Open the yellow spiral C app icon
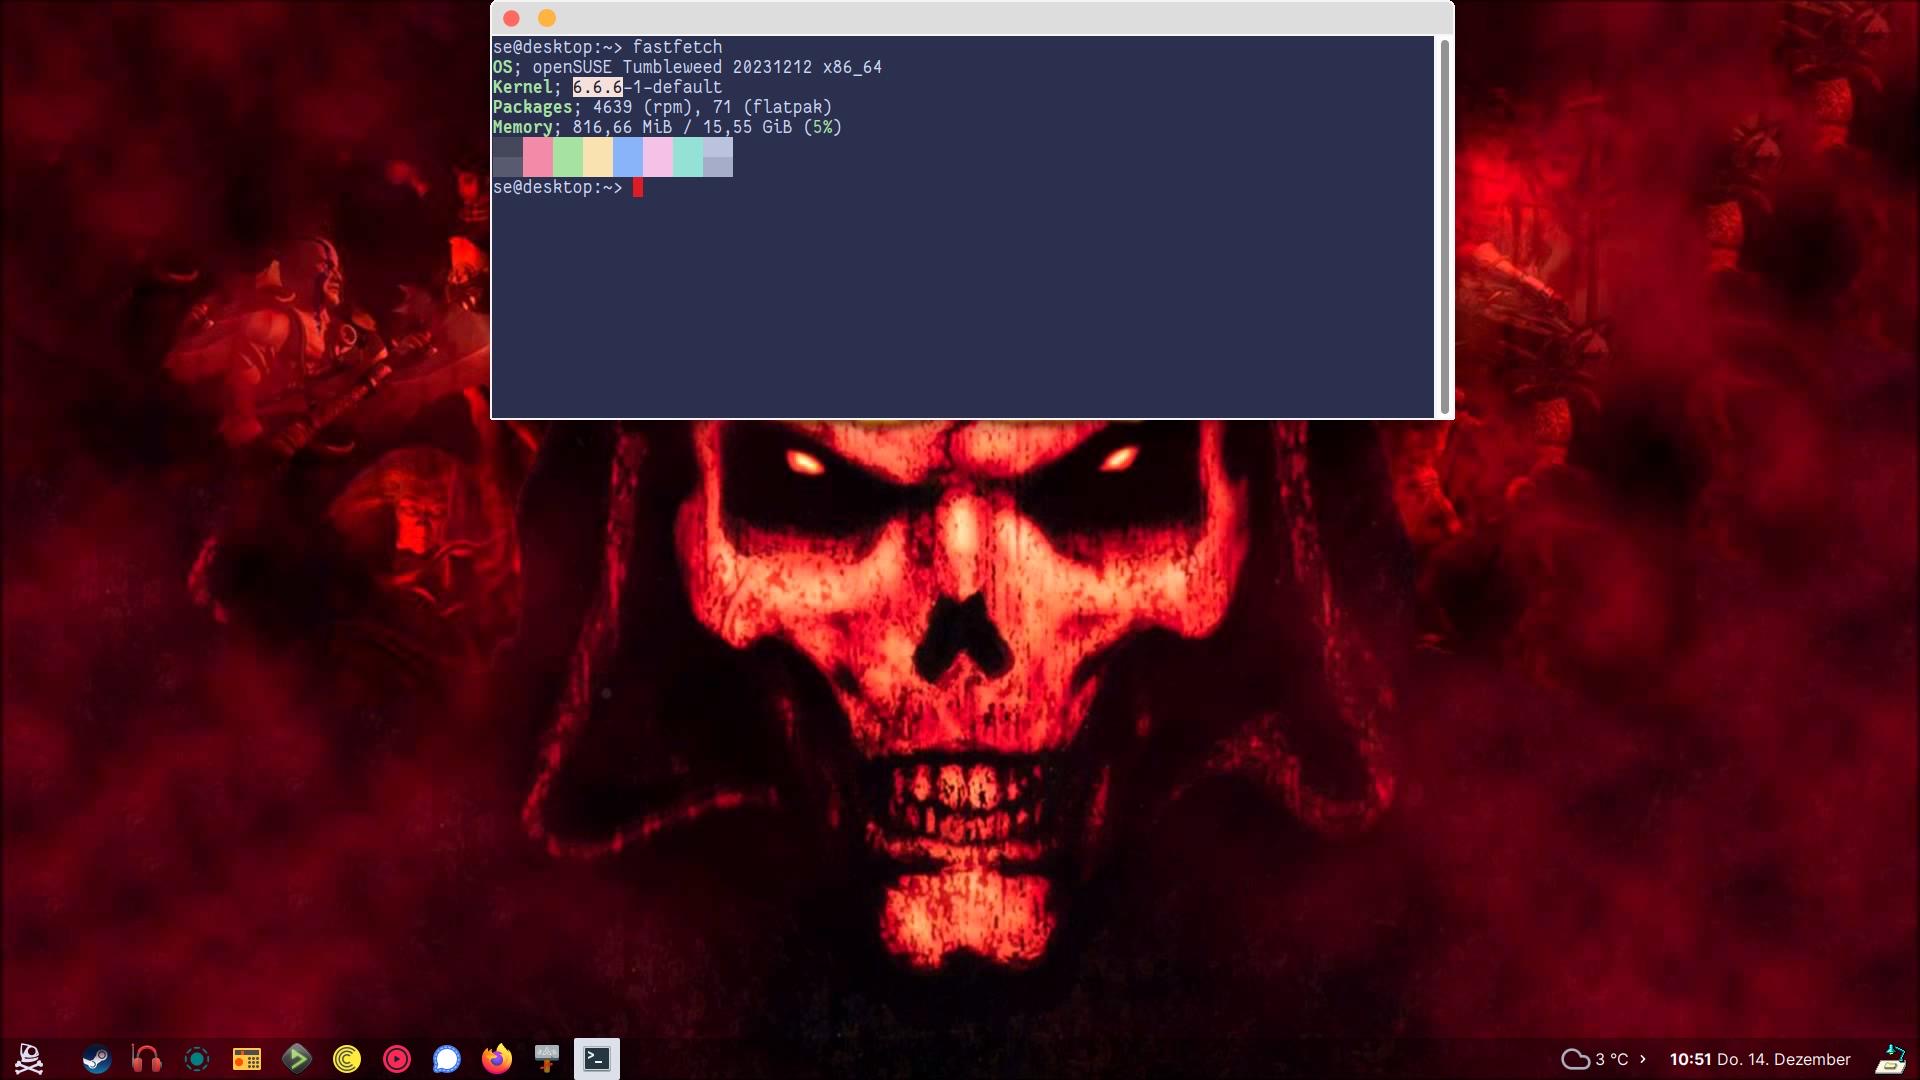The height and width of the screenshot is (1080, 1920). (347, 1058)
